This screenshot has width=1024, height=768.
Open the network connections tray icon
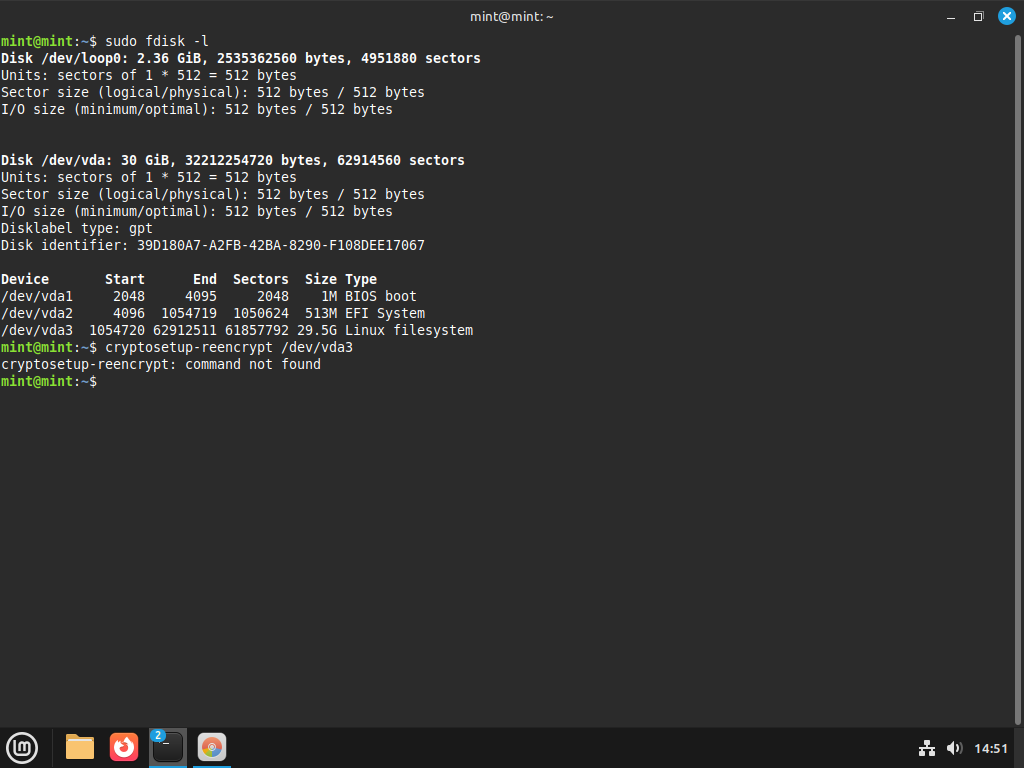coord(927,748)
